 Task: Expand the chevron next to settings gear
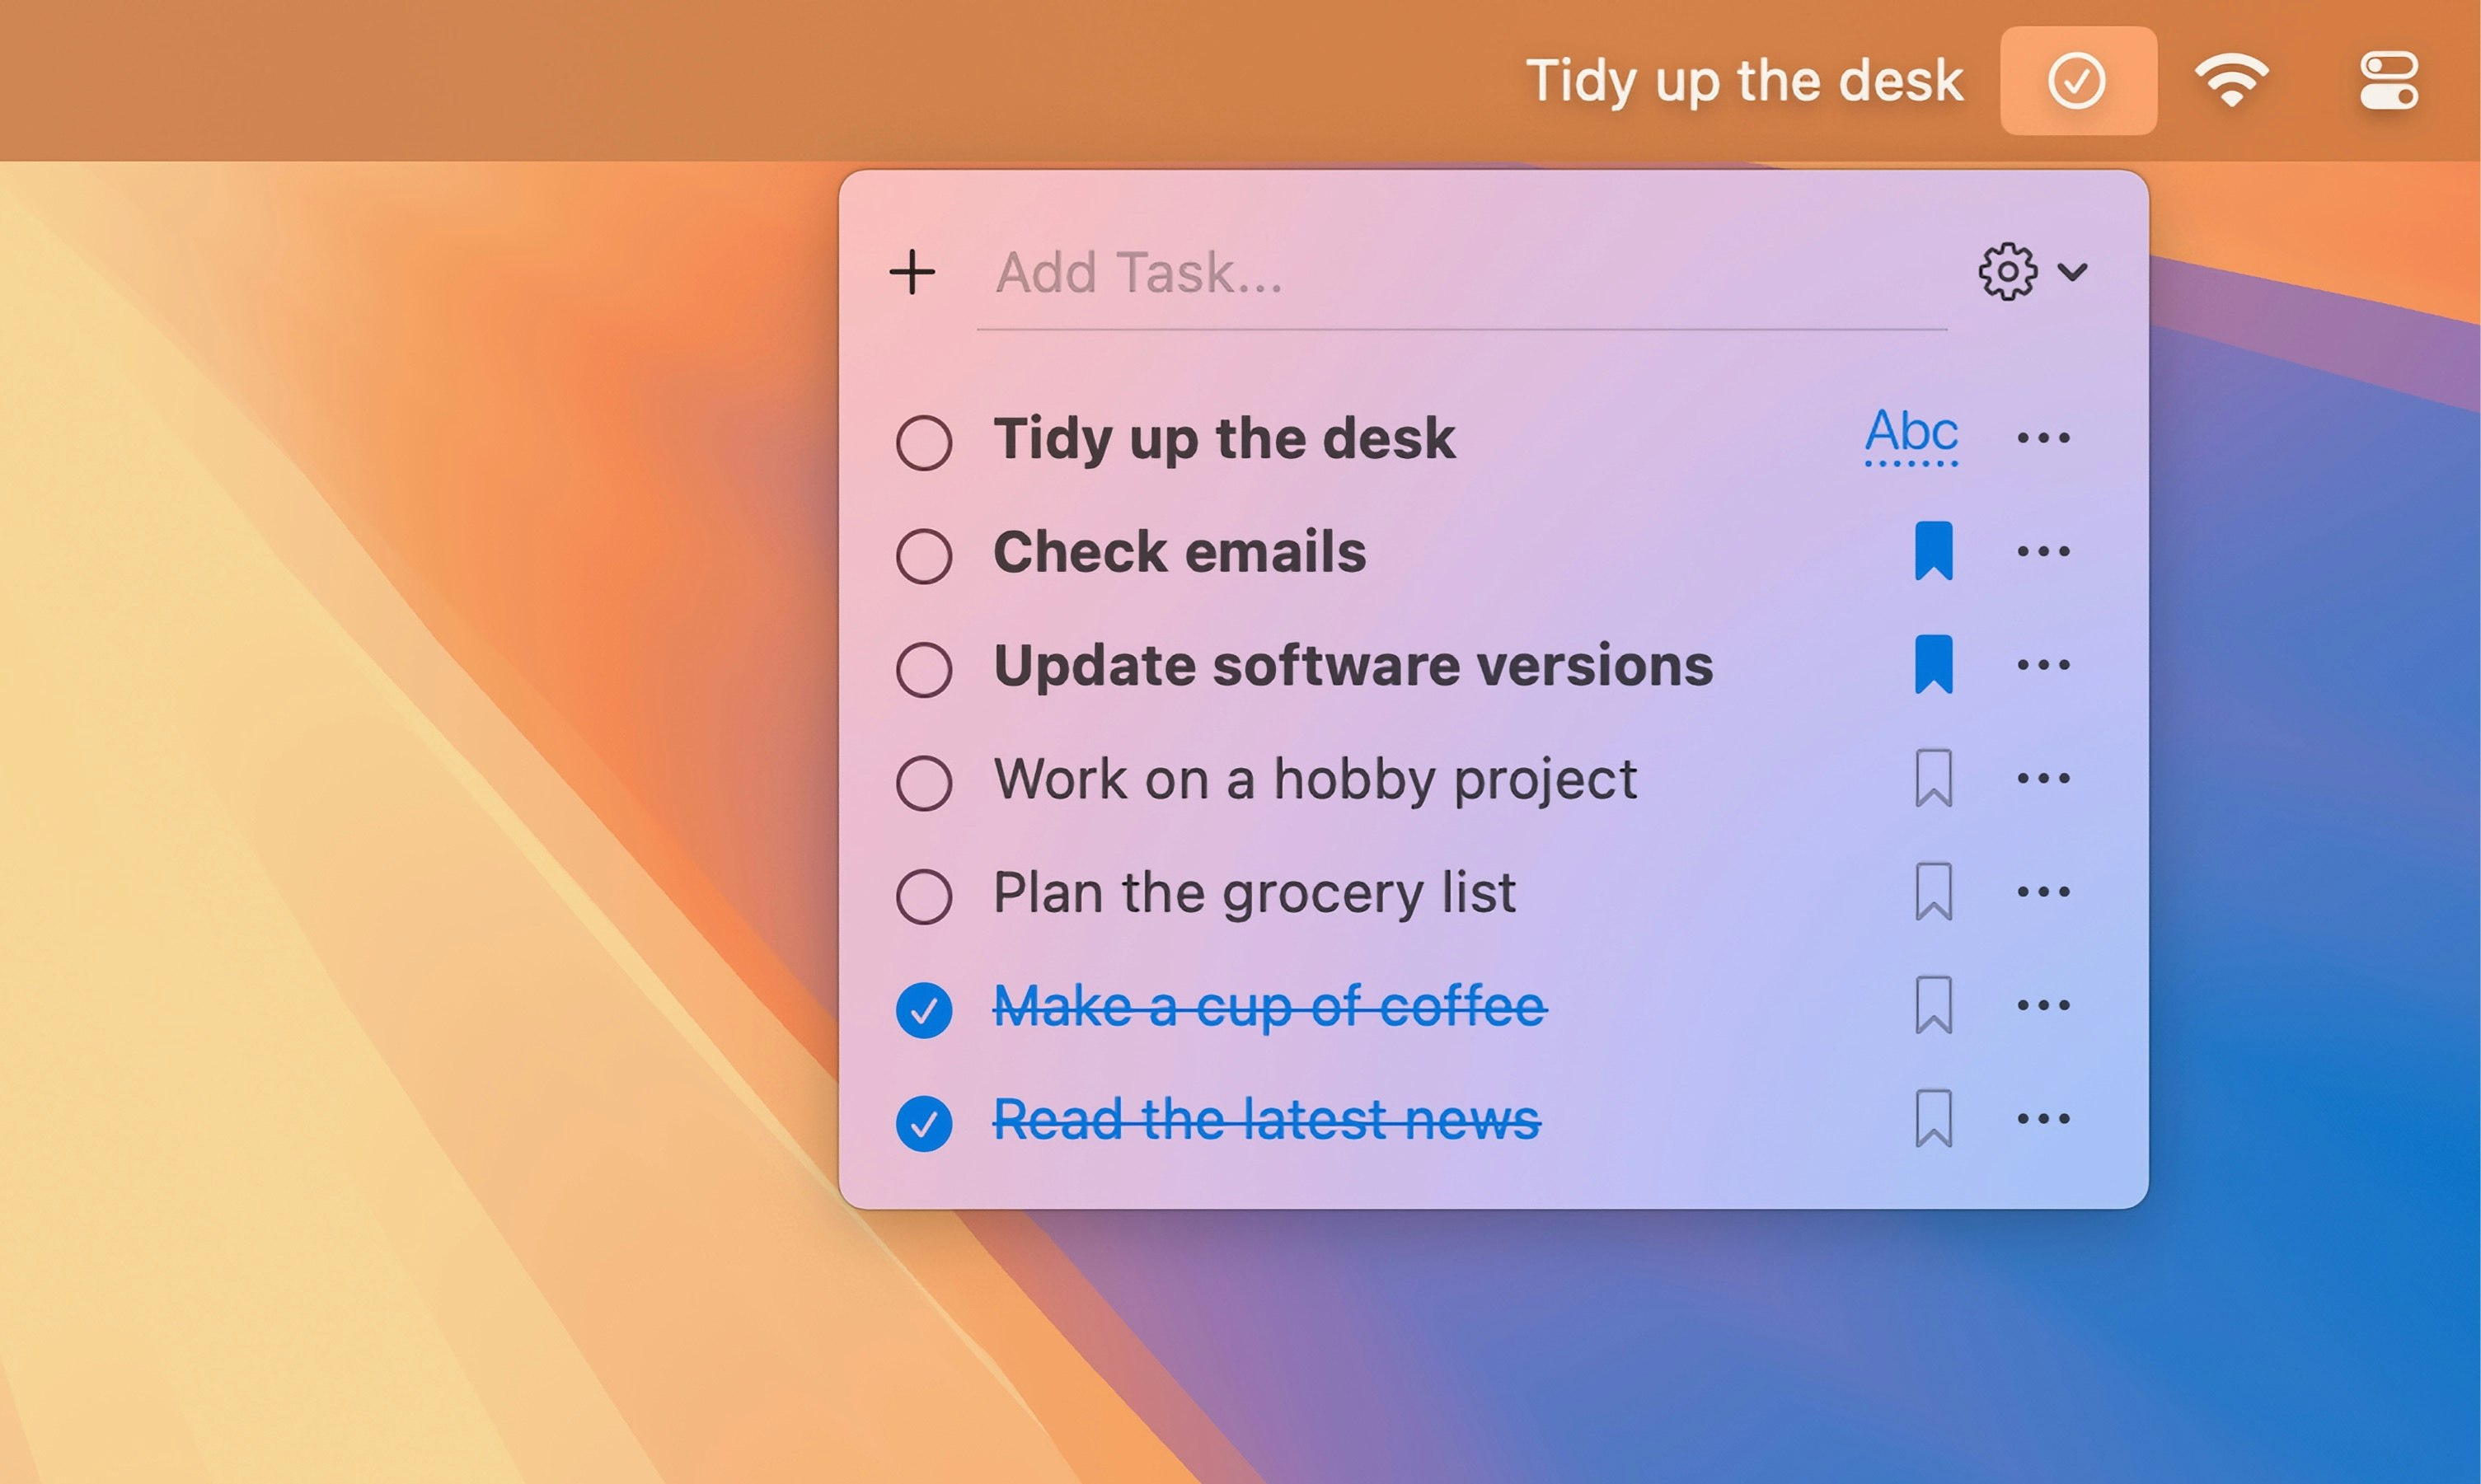click(x=2073, y=272)
